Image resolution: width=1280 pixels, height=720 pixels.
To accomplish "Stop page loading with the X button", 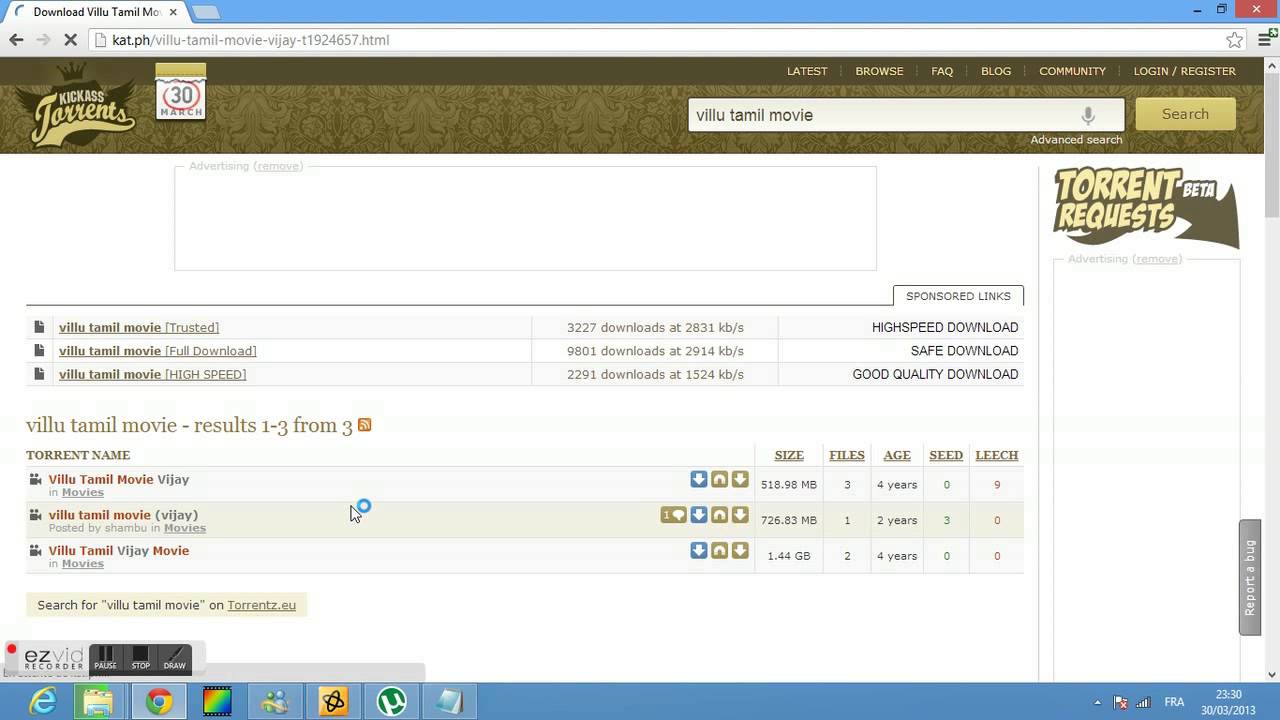I will click(x=69, y=40).
